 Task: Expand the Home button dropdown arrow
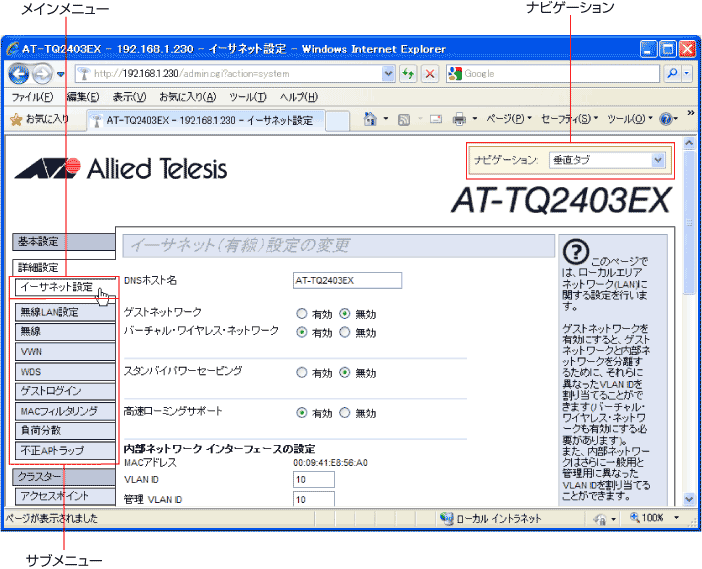point(386,119)
